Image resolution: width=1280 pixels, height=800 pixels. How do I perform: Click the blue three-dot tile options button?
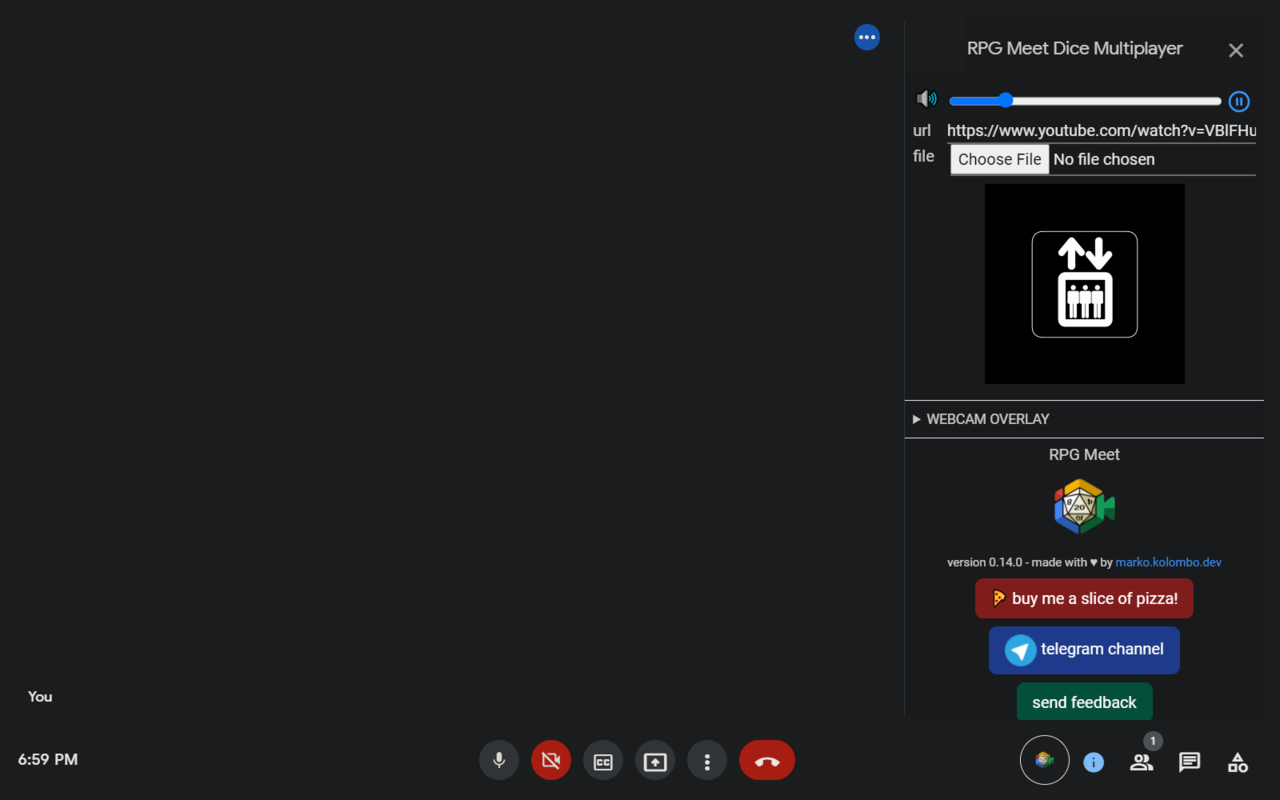(867, 37)
